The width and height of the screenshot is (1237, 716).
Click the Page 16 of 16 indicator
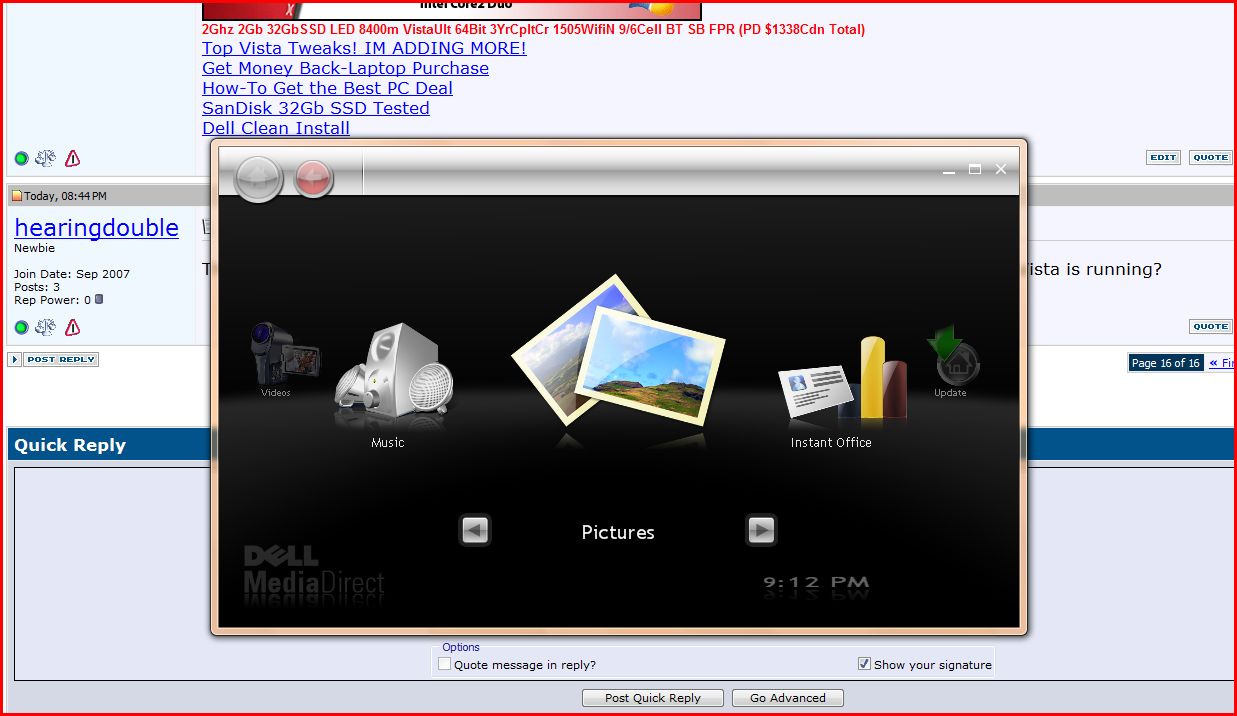click(x=1166, y=363)
